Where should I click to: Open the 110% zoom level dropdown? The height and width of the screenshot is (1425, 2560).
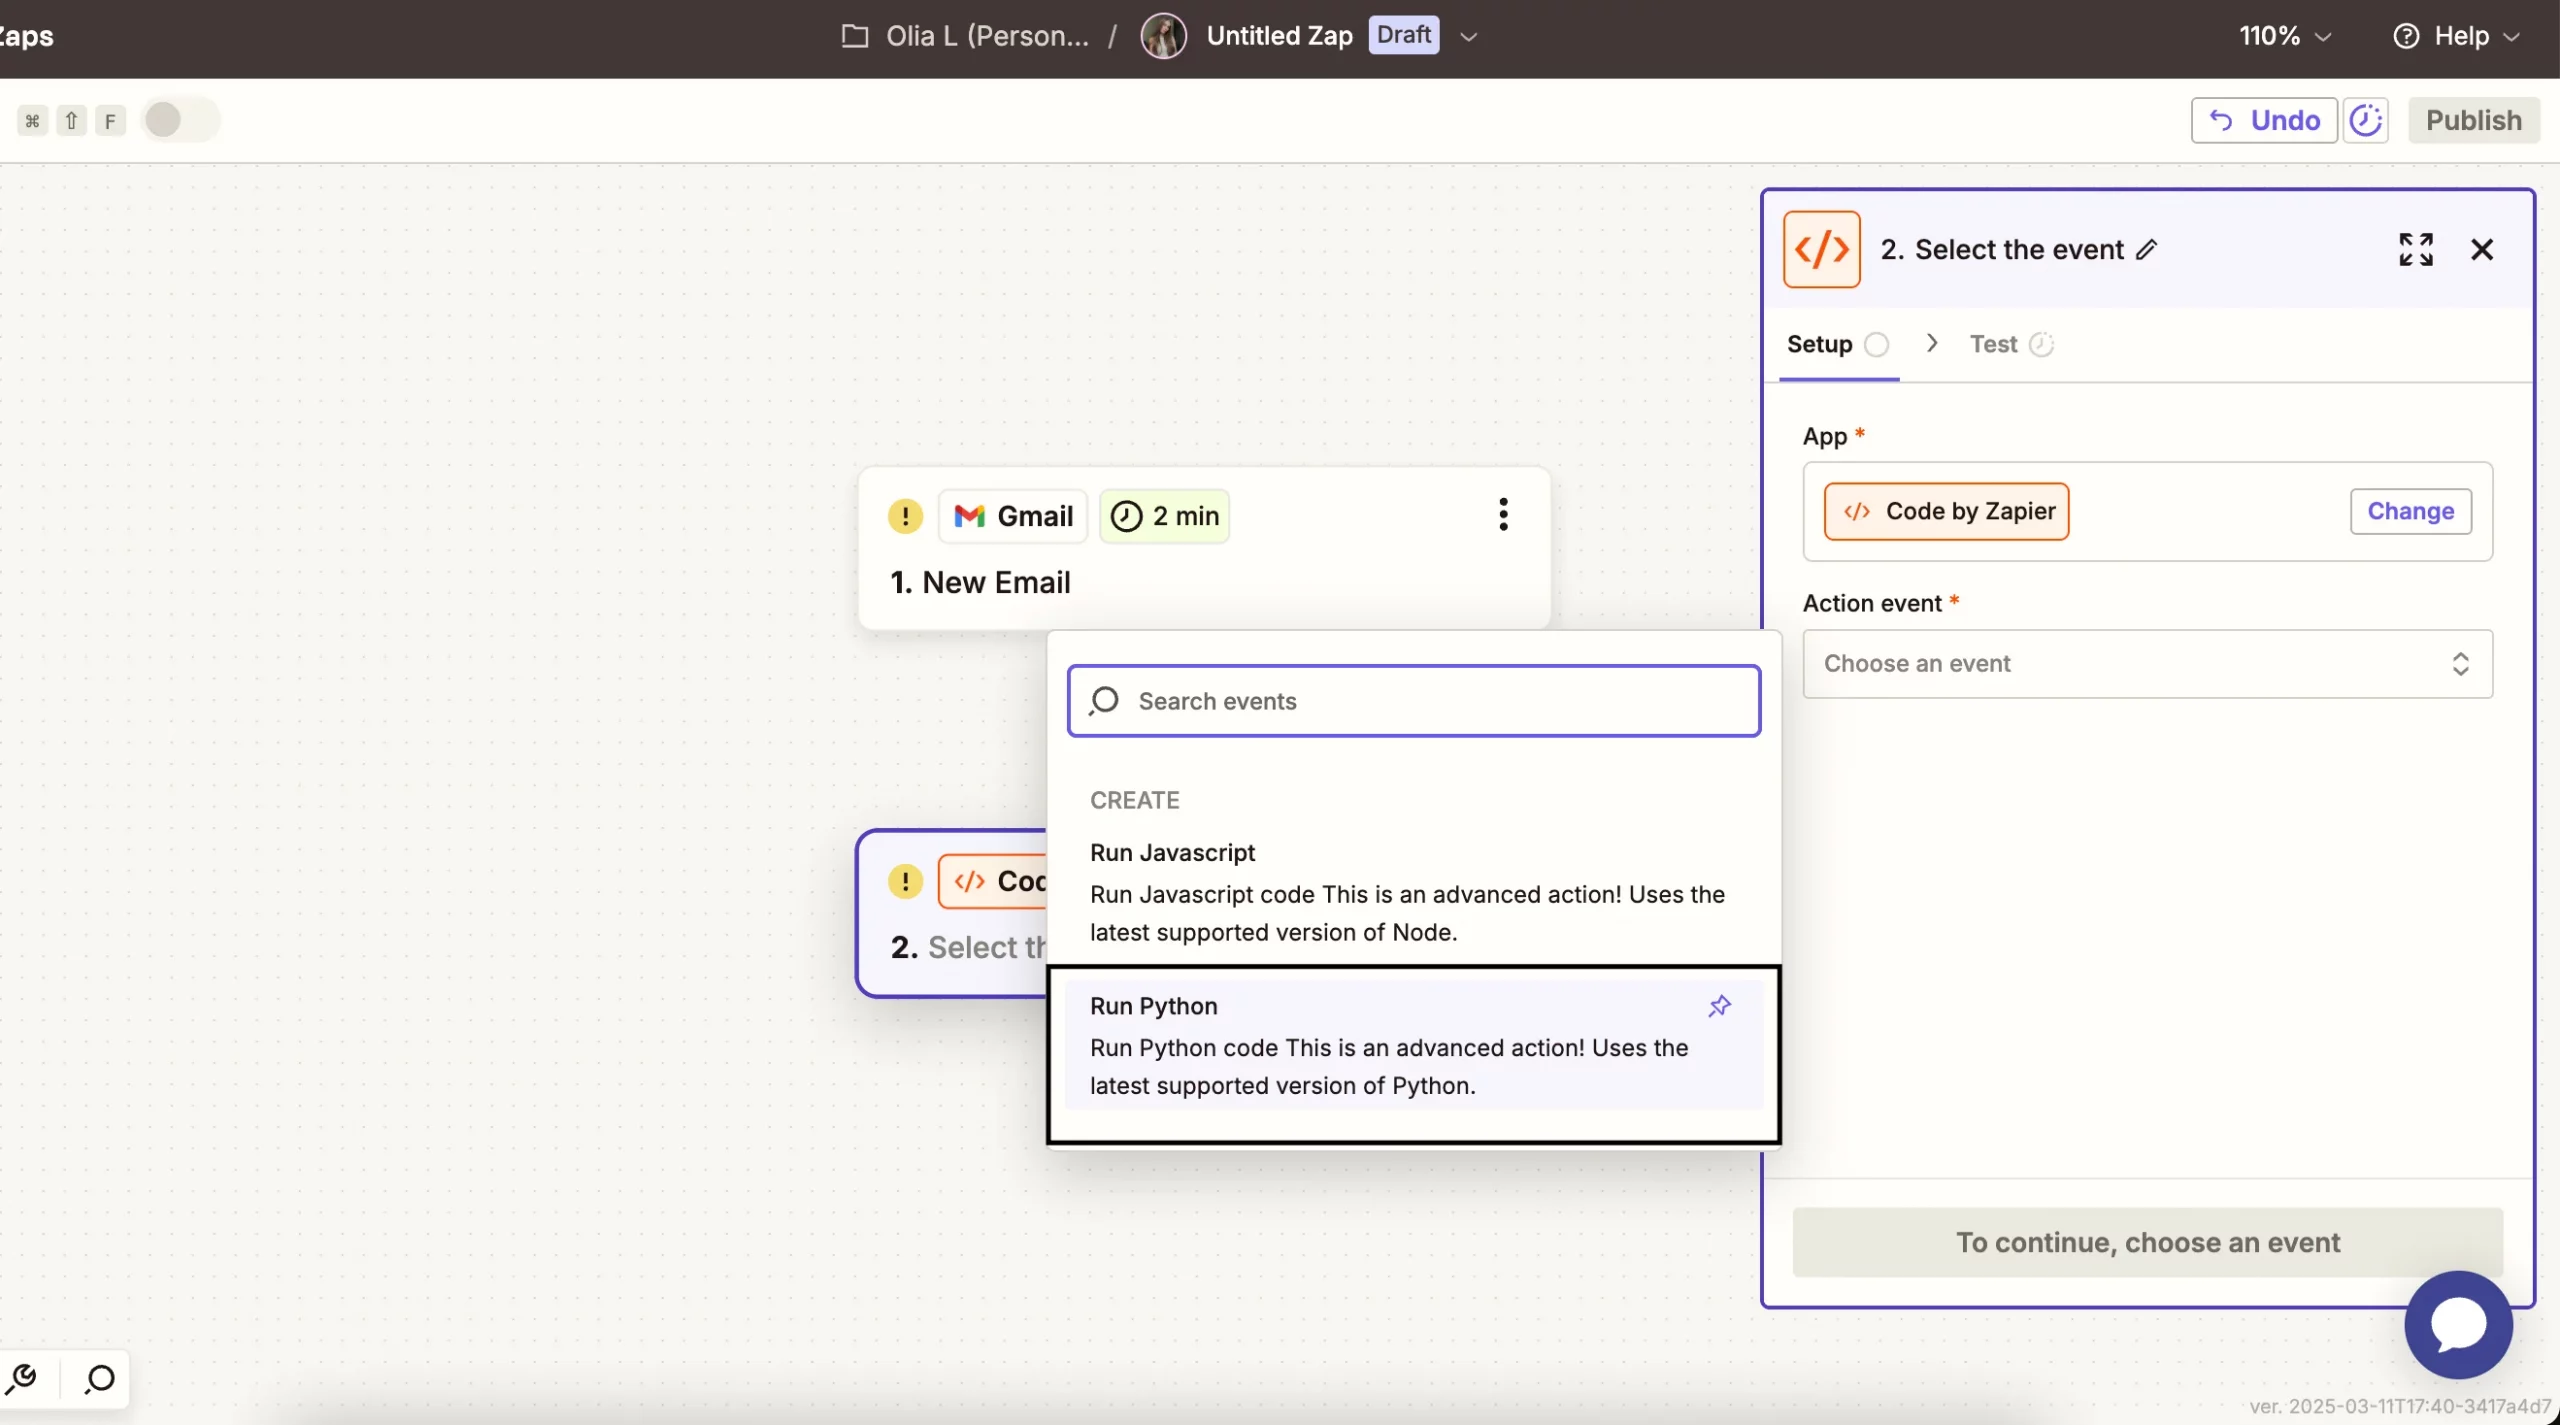point(2285,36)
